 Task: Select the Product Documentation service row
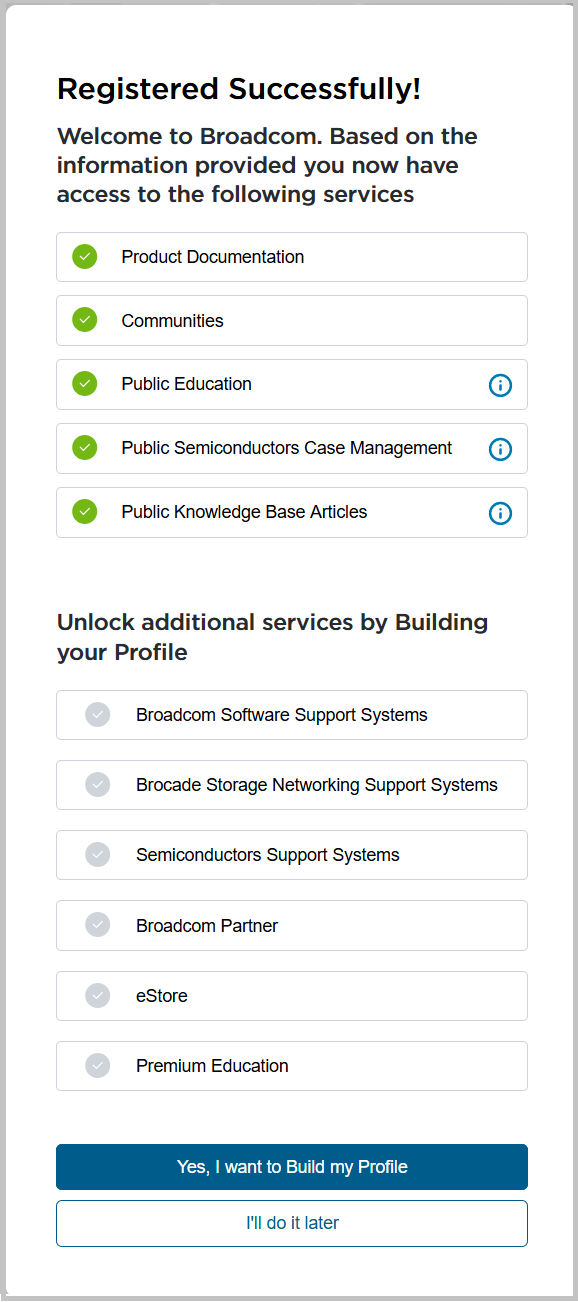292,257
